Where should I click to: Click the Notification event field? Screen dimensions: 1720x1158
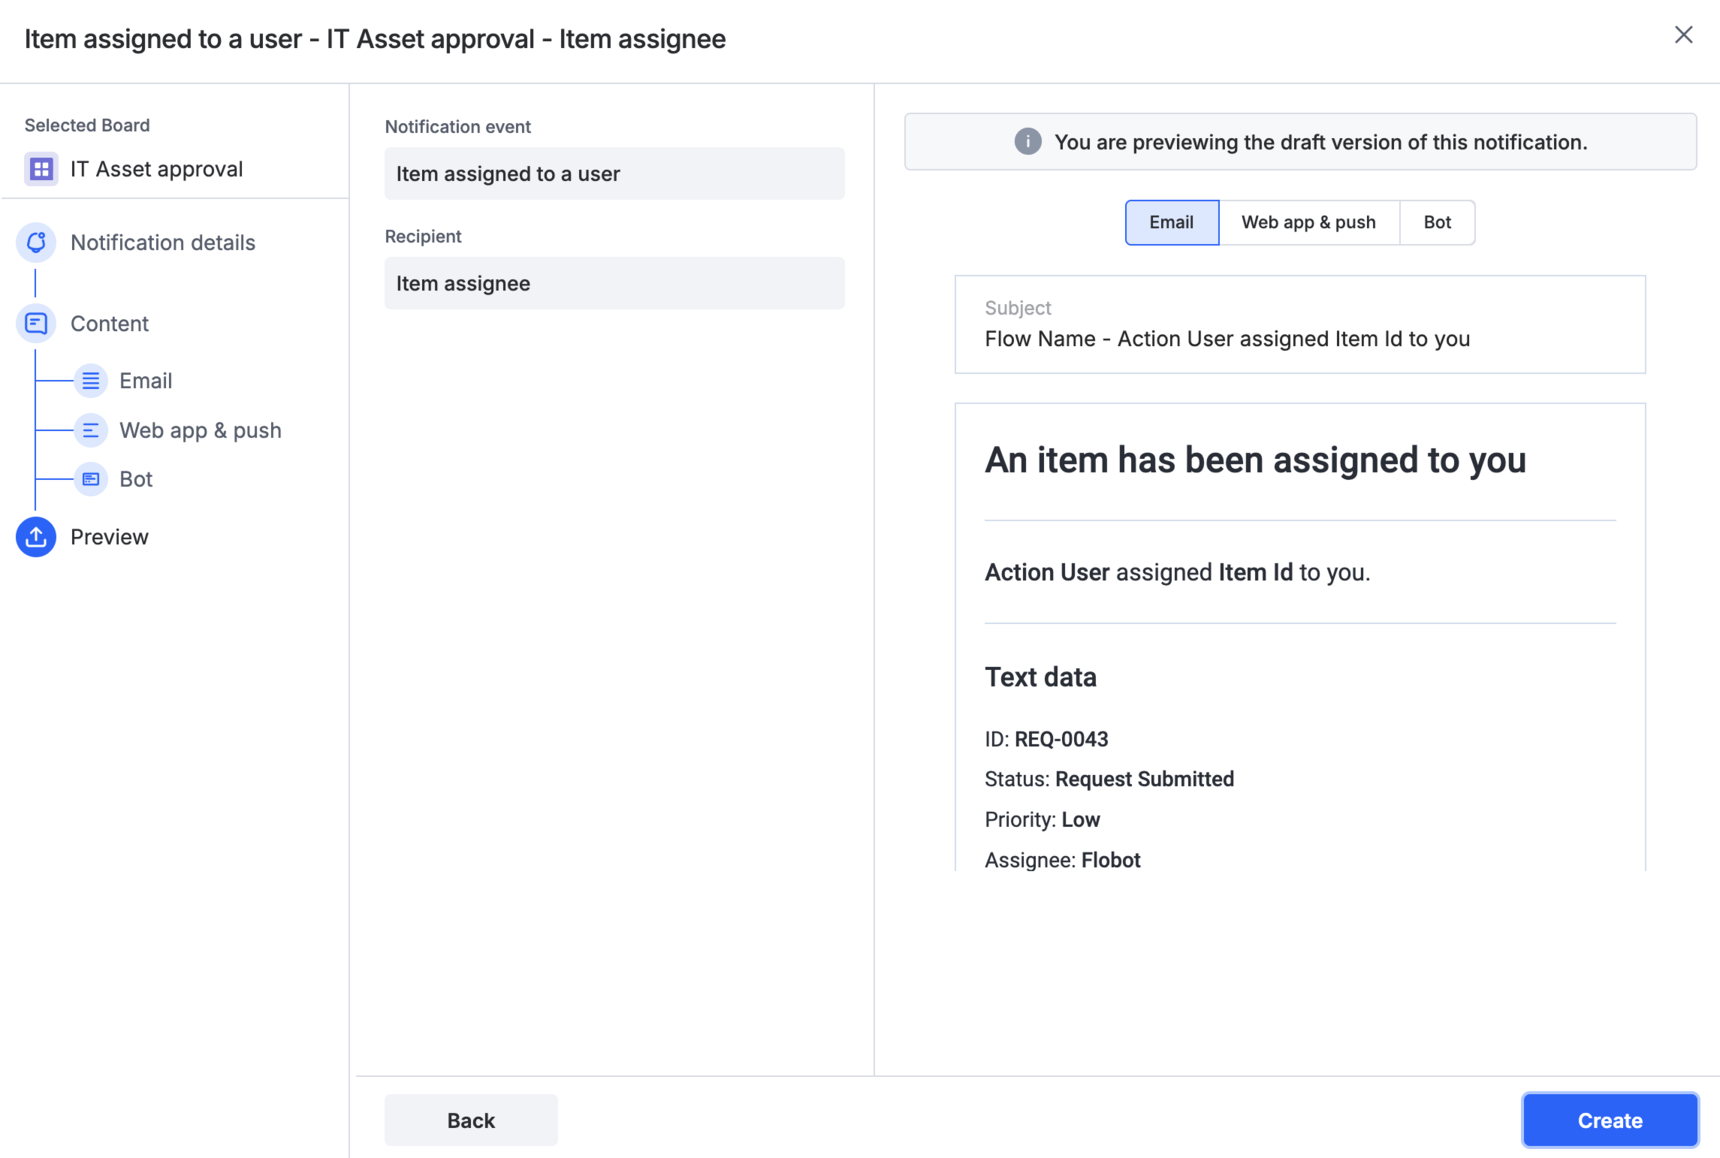click(x=614, y=174)
